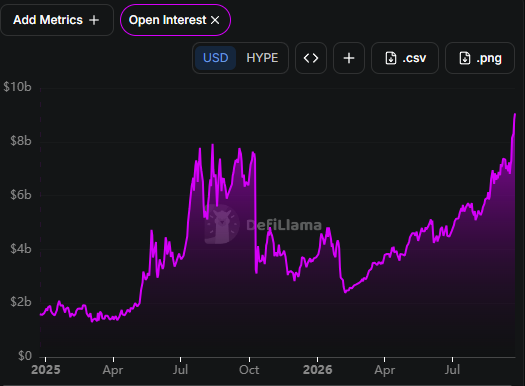
Task: Click the 2025 x-axis label
Action: [x=46, y=370]
